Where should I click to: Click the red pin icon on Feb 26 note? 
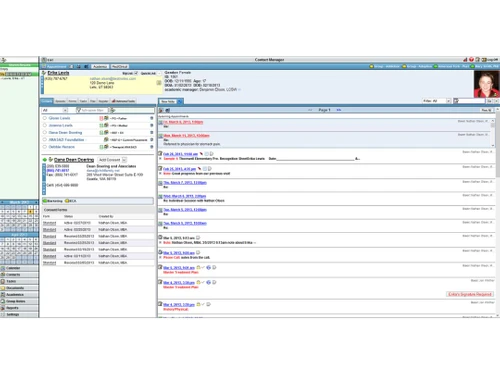[201, 154]
